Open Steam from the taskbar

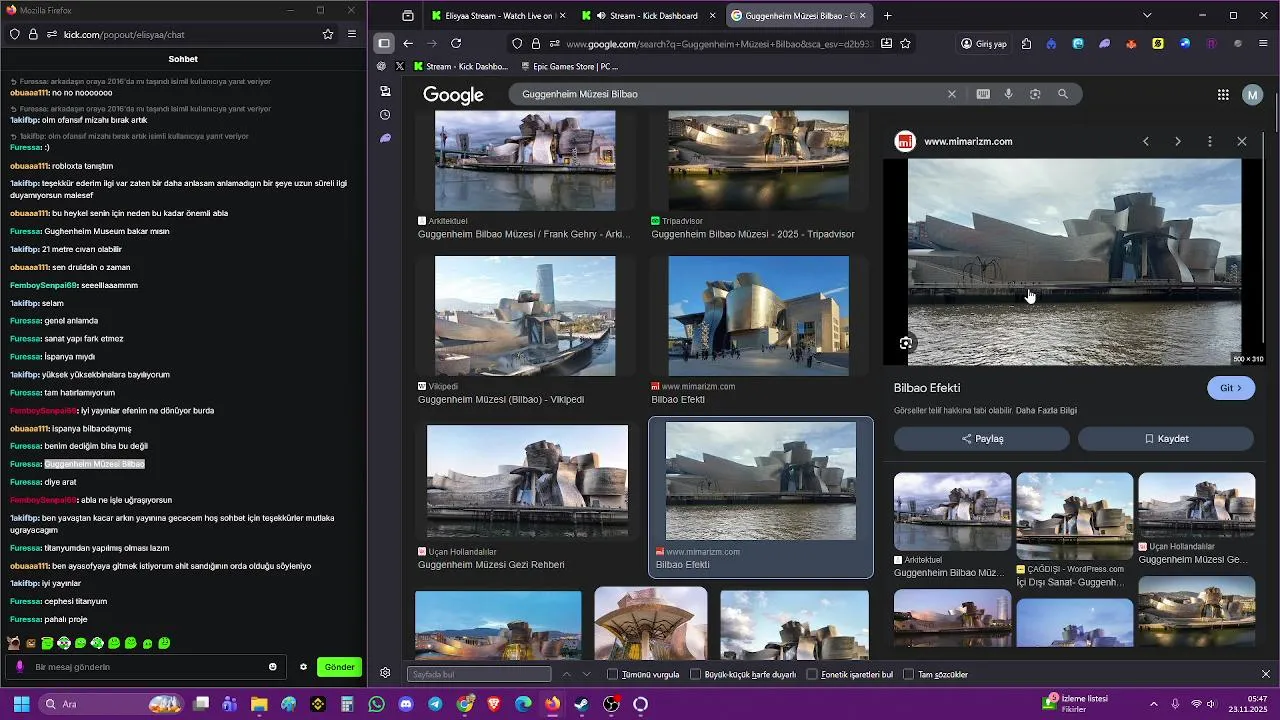[x=582, y=704]
